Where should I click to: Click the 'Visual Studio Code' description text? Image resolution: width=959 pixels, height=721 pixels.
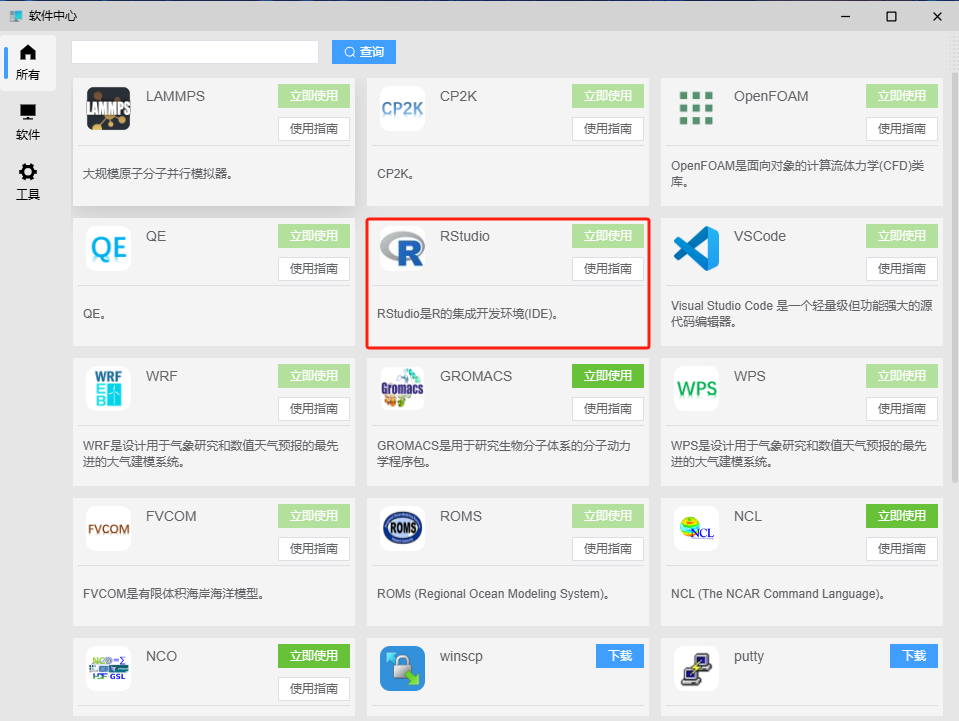[801, 314]
